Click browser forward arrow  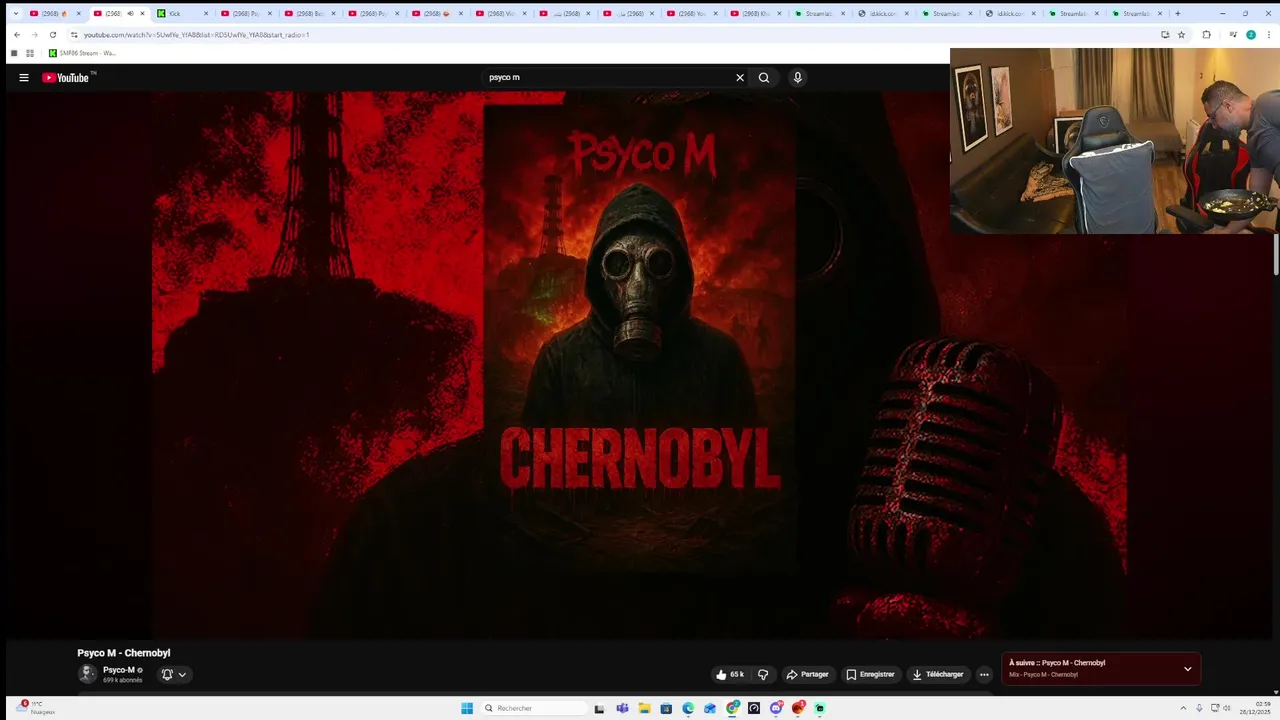tap(34, 34)
